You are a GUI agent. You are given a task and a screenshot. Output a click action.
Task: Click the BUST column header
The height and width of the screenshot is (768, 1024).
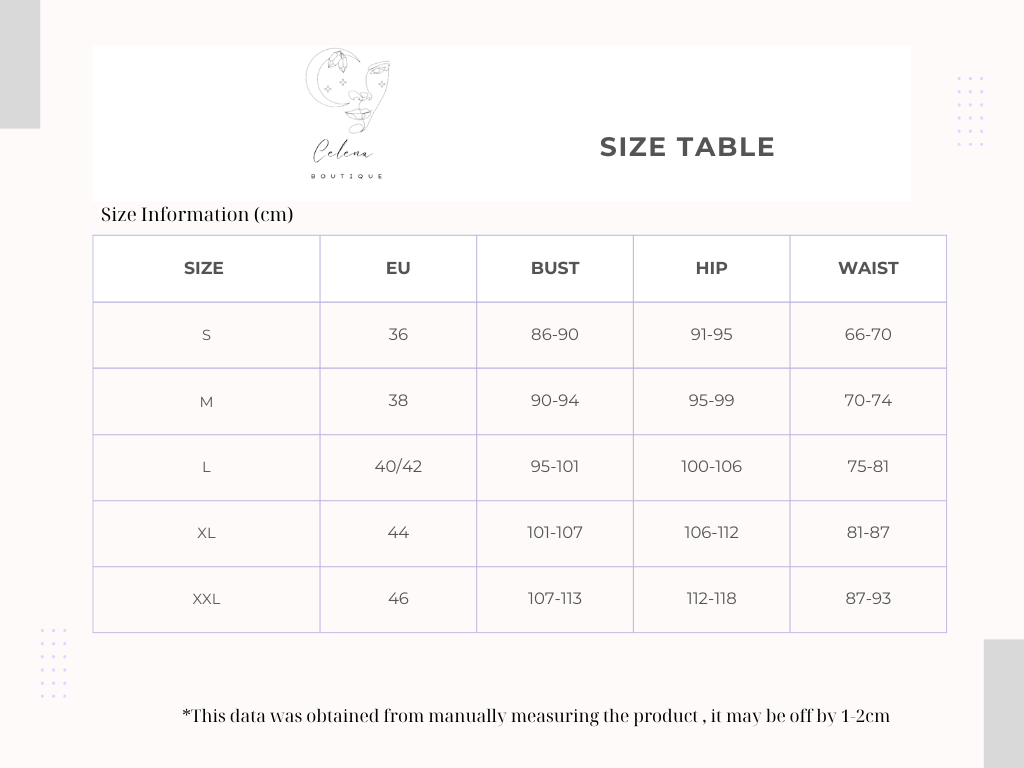(x=554, y=268)
